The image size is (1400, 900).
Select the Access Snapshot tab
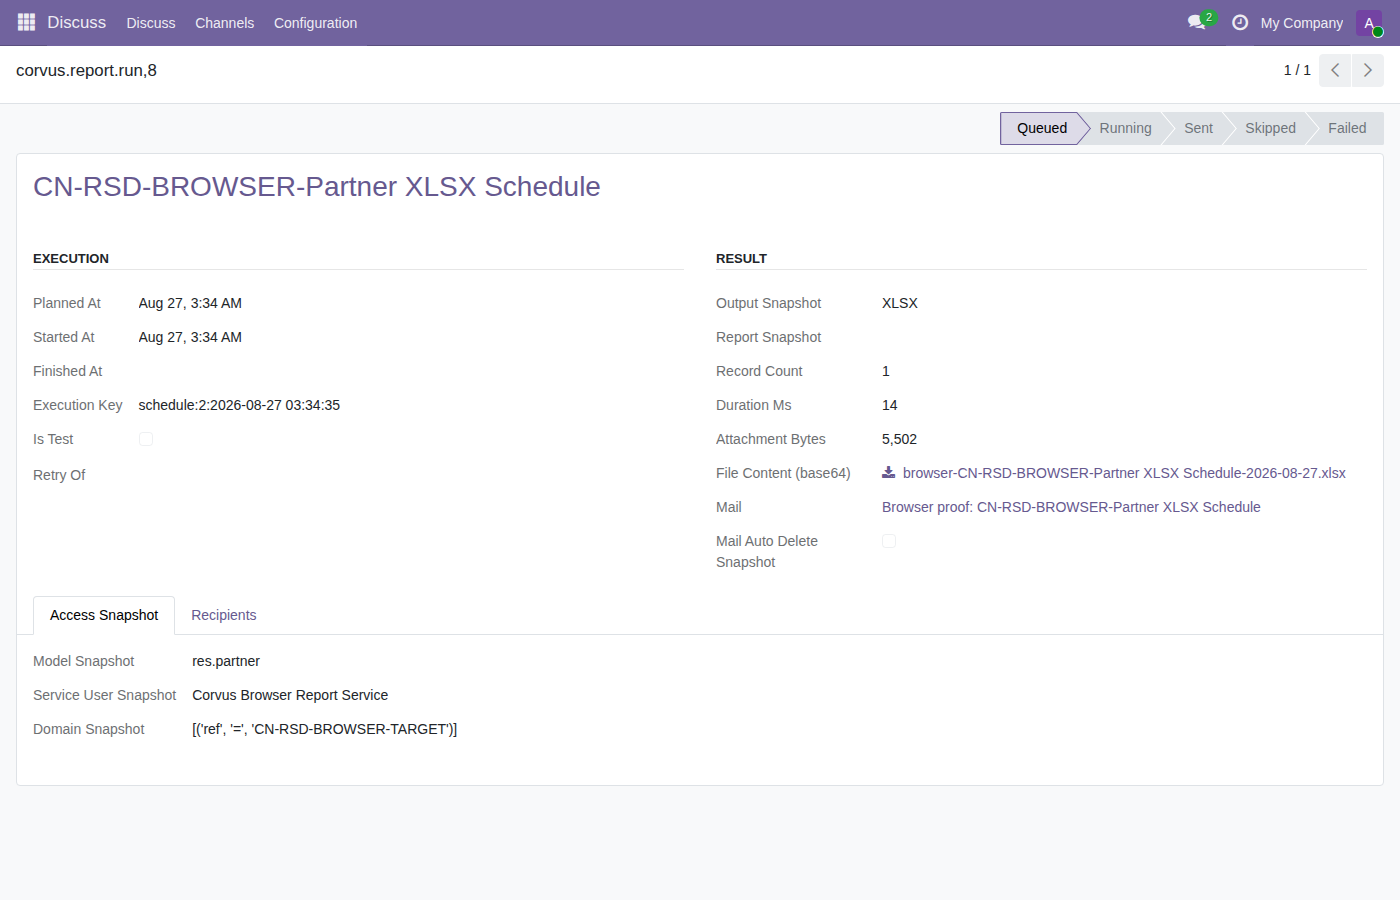(x=104, y=615)
